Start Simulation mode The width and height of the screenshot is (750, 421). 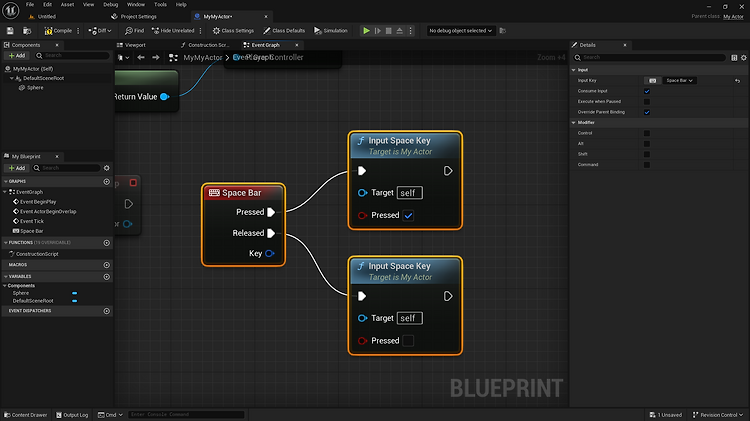tap(331, 31)
